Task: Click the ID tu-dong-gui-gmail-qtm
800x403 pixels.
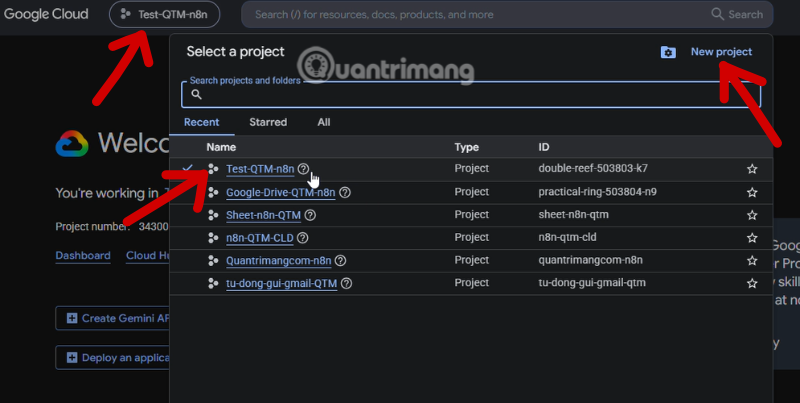Action: (x=592, y=283)
